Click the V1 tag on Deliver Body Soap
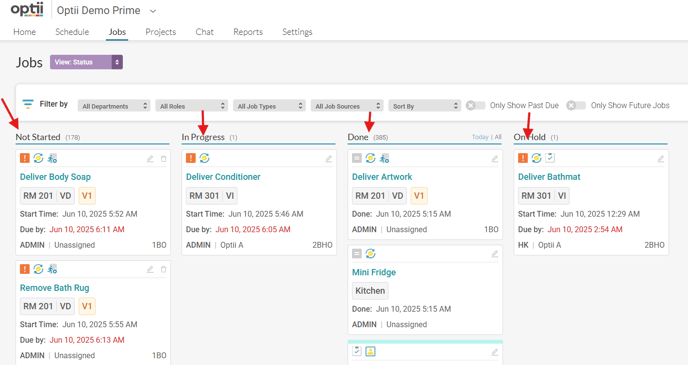 click(x=87, y=196)
